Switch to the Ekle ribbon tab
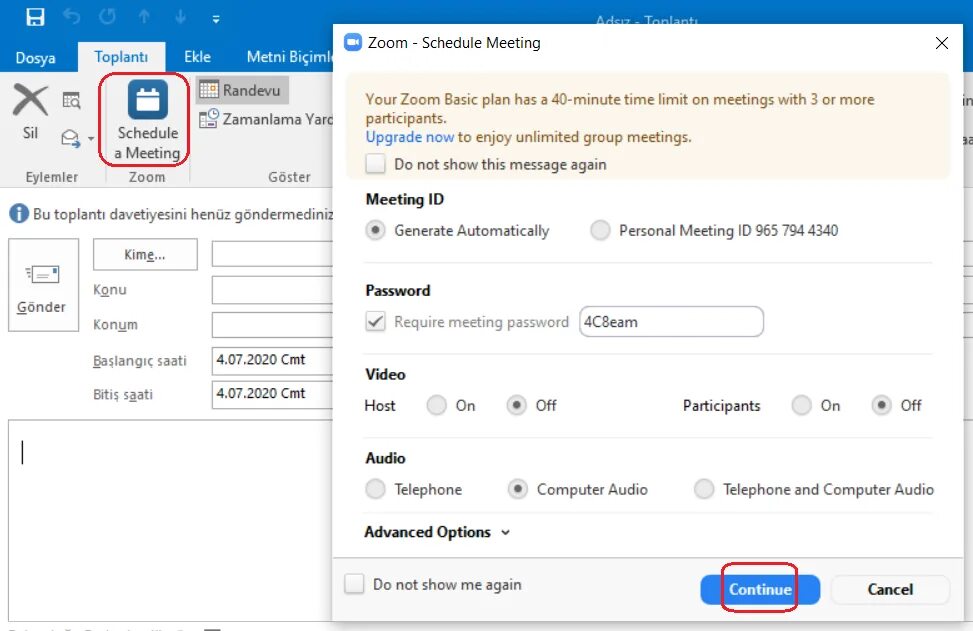 tap(197, 57)
